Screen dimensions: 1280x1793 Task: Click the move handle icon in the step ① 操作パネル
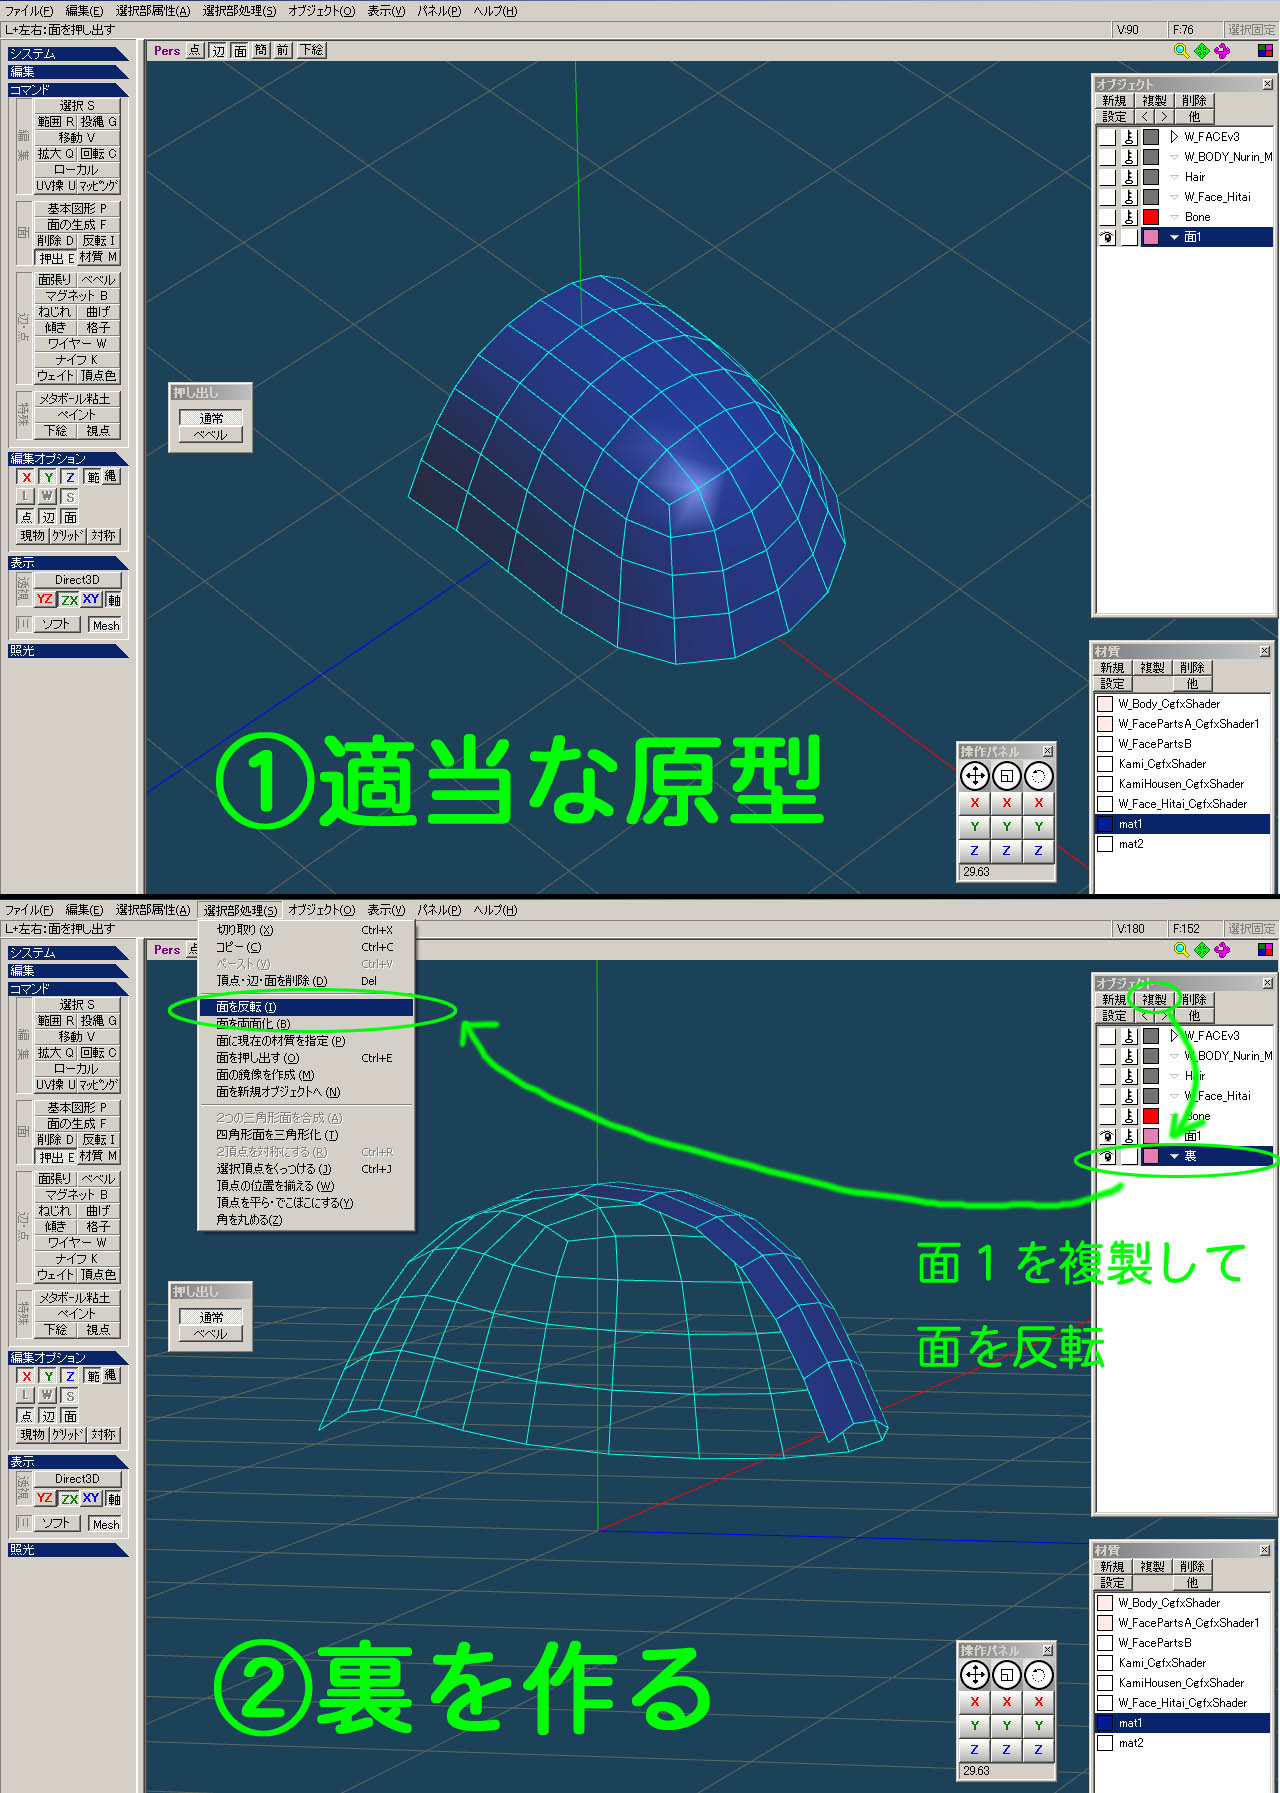click(x=975, y=775)
